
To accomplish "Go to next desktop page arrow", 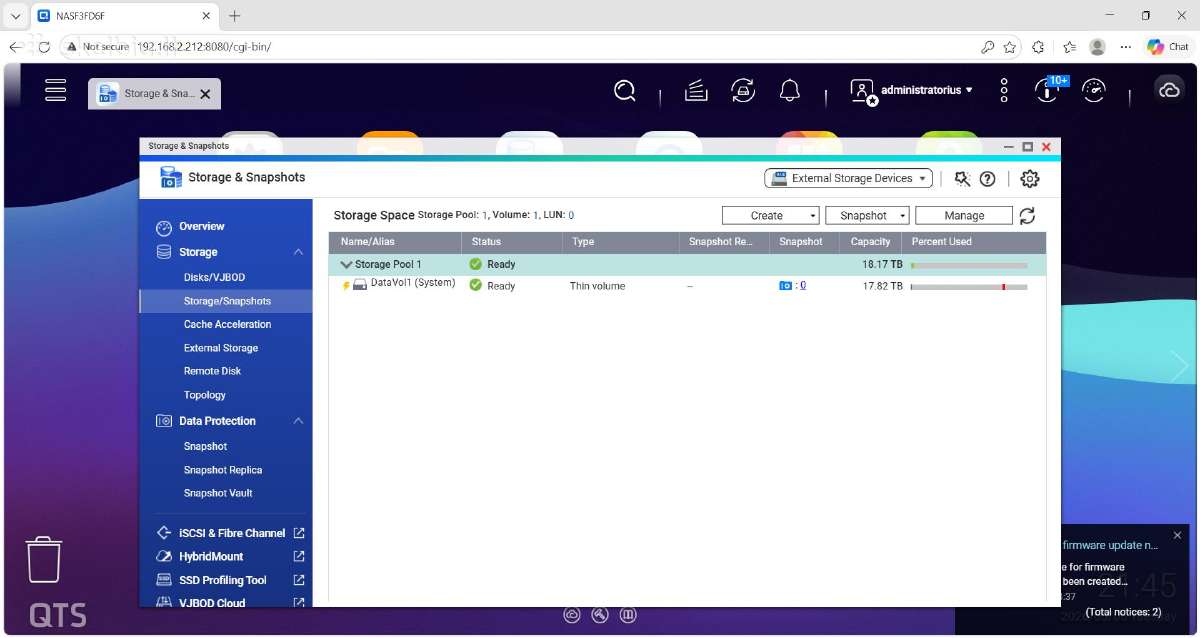I will coord(1180,367).
